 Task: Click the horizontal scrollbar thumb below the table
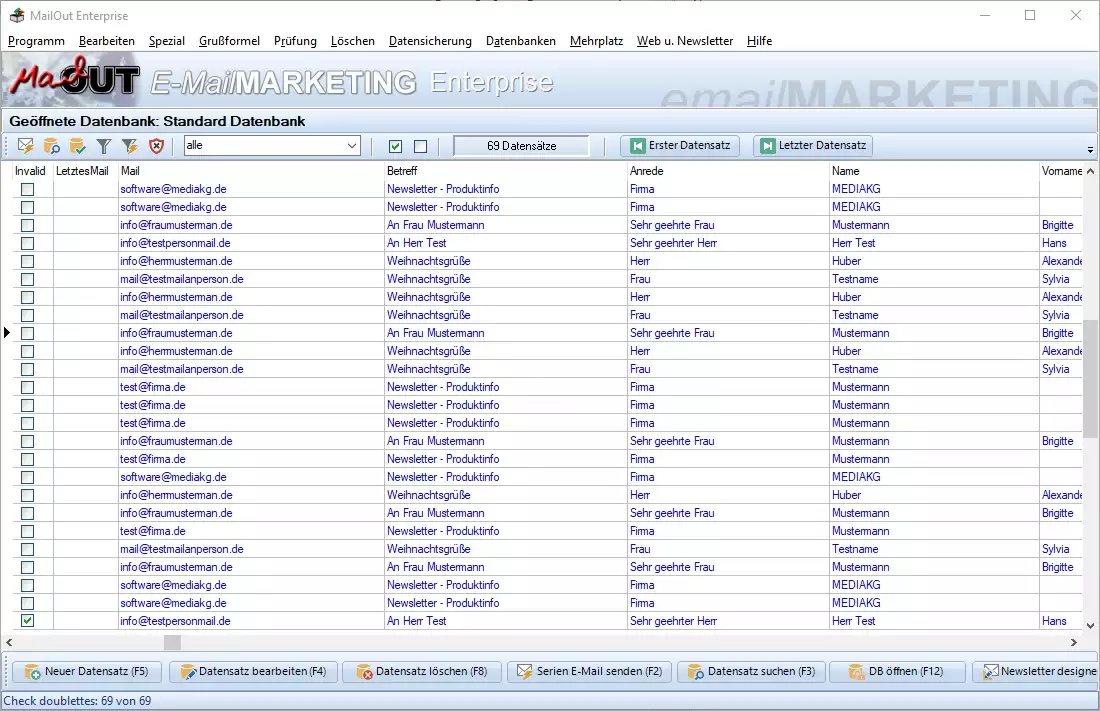pos(172,642)
